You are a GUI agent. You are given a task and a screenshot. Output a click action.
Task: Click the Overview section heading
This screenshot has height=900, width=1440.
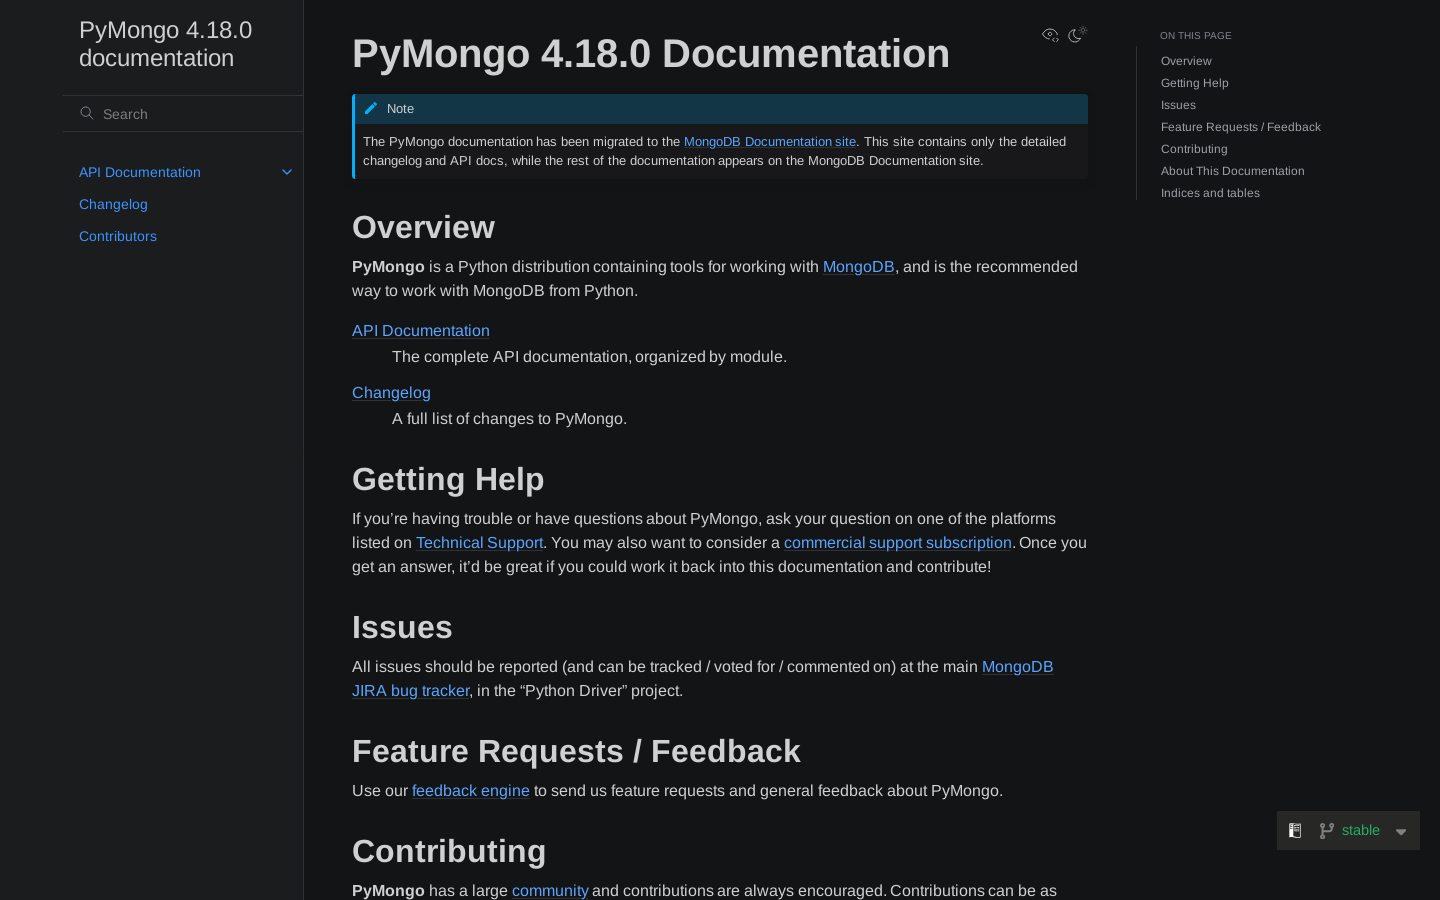[x=423, y=227]
